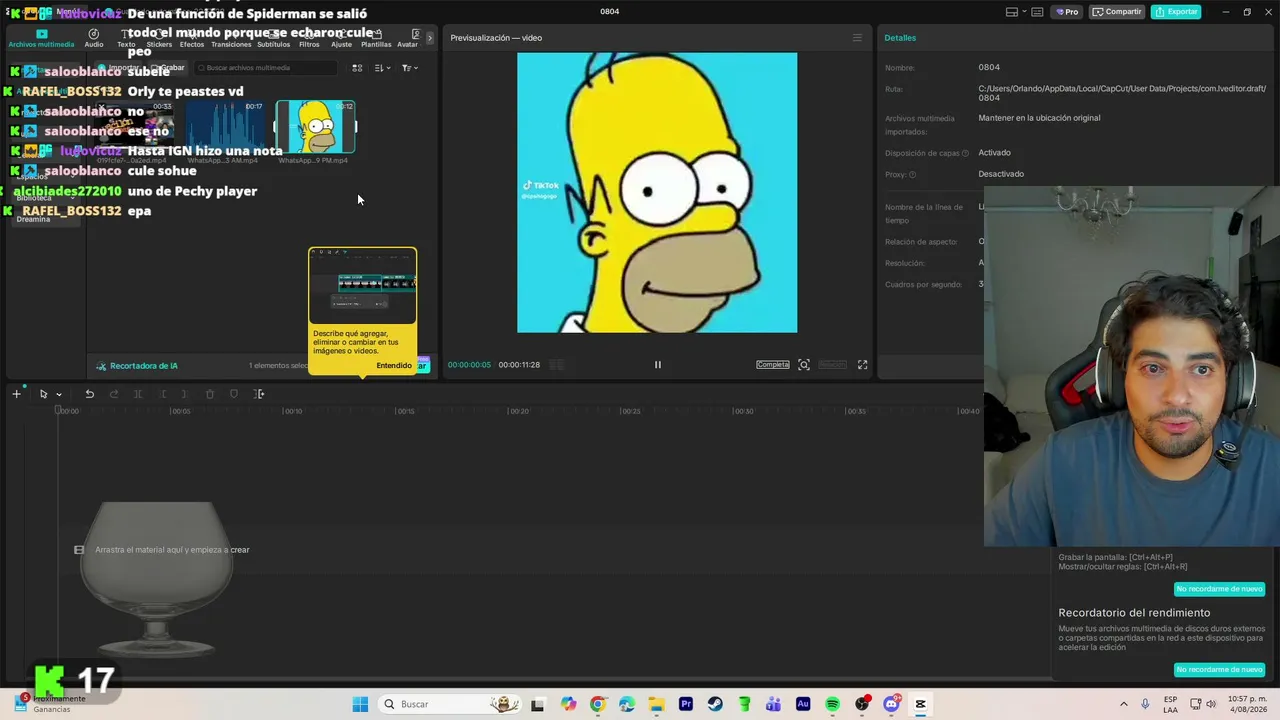Open the media sort dropdown
This screenshot has height=720, width=1280.
click(x=382, y=68)
